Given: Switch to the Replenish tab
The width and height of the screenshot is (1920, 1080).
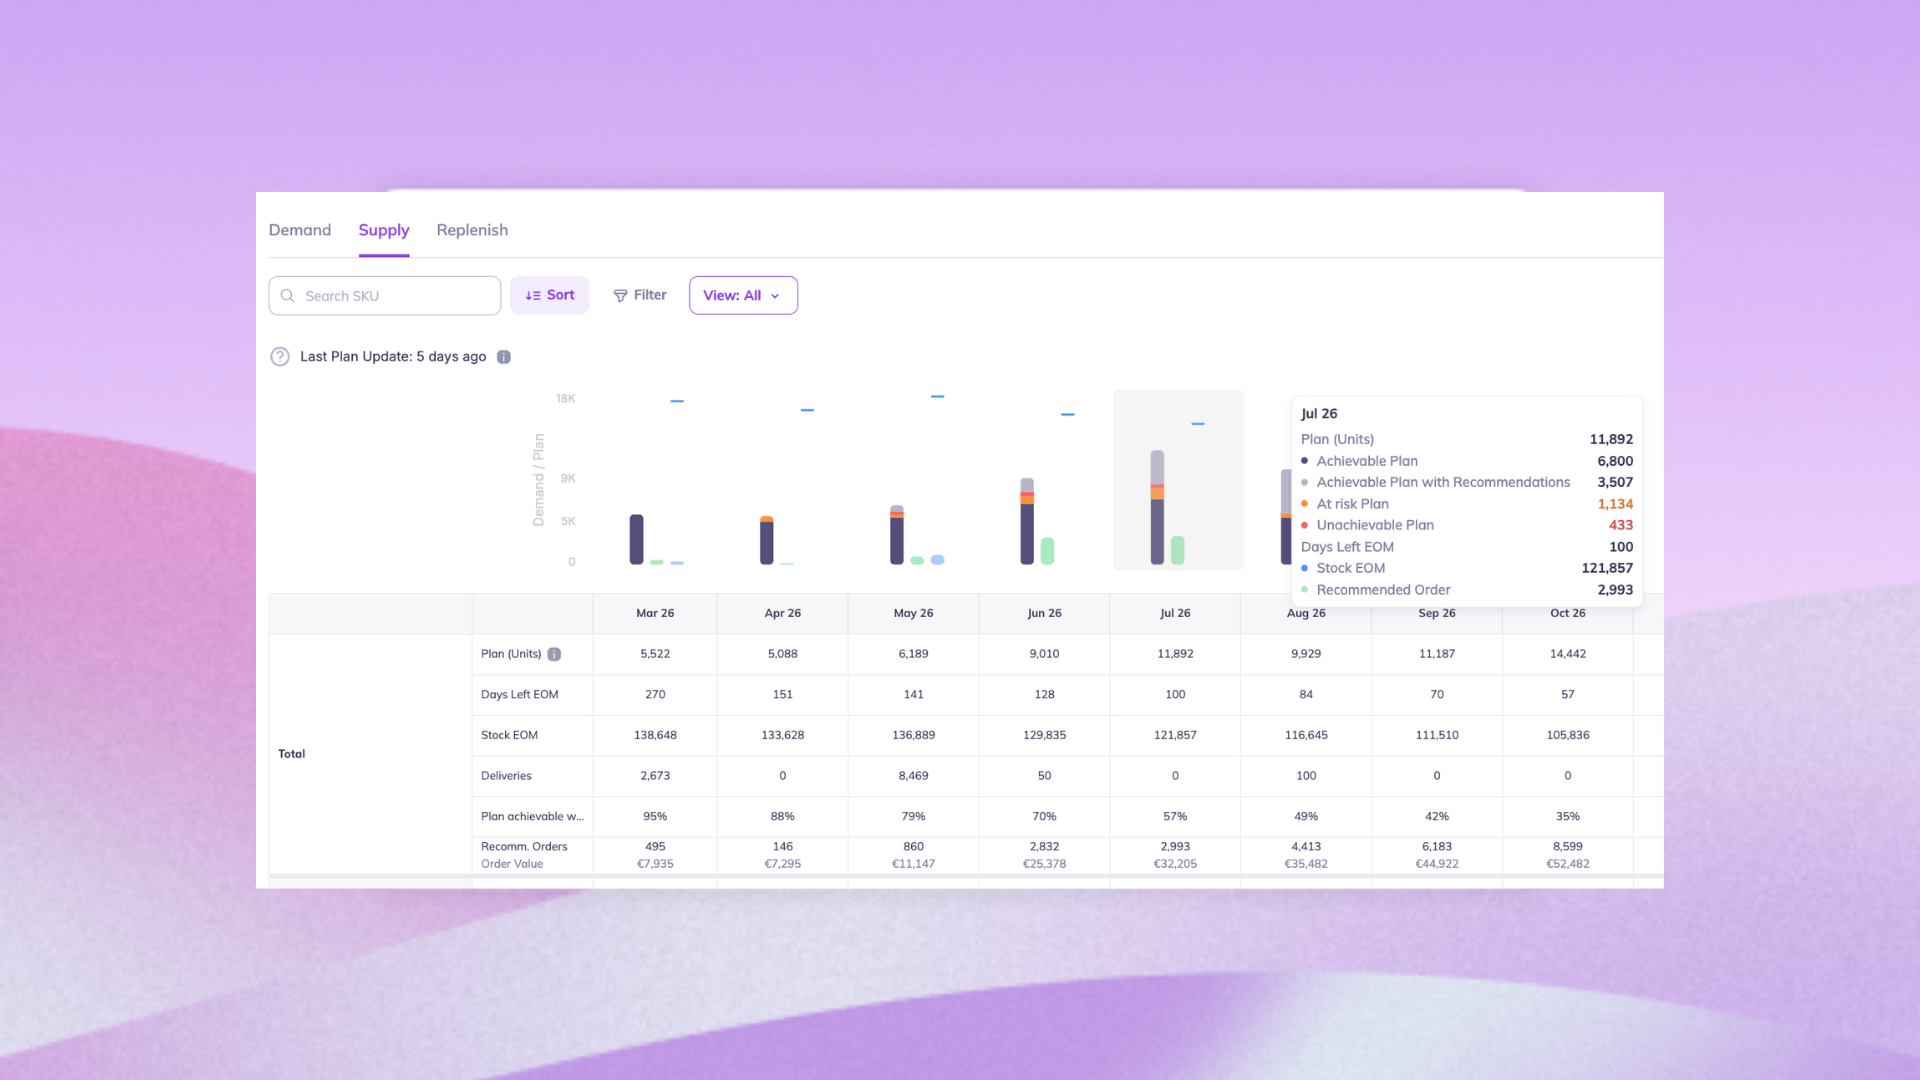Looking at the screenshot, I should click(x=472, y=230).
